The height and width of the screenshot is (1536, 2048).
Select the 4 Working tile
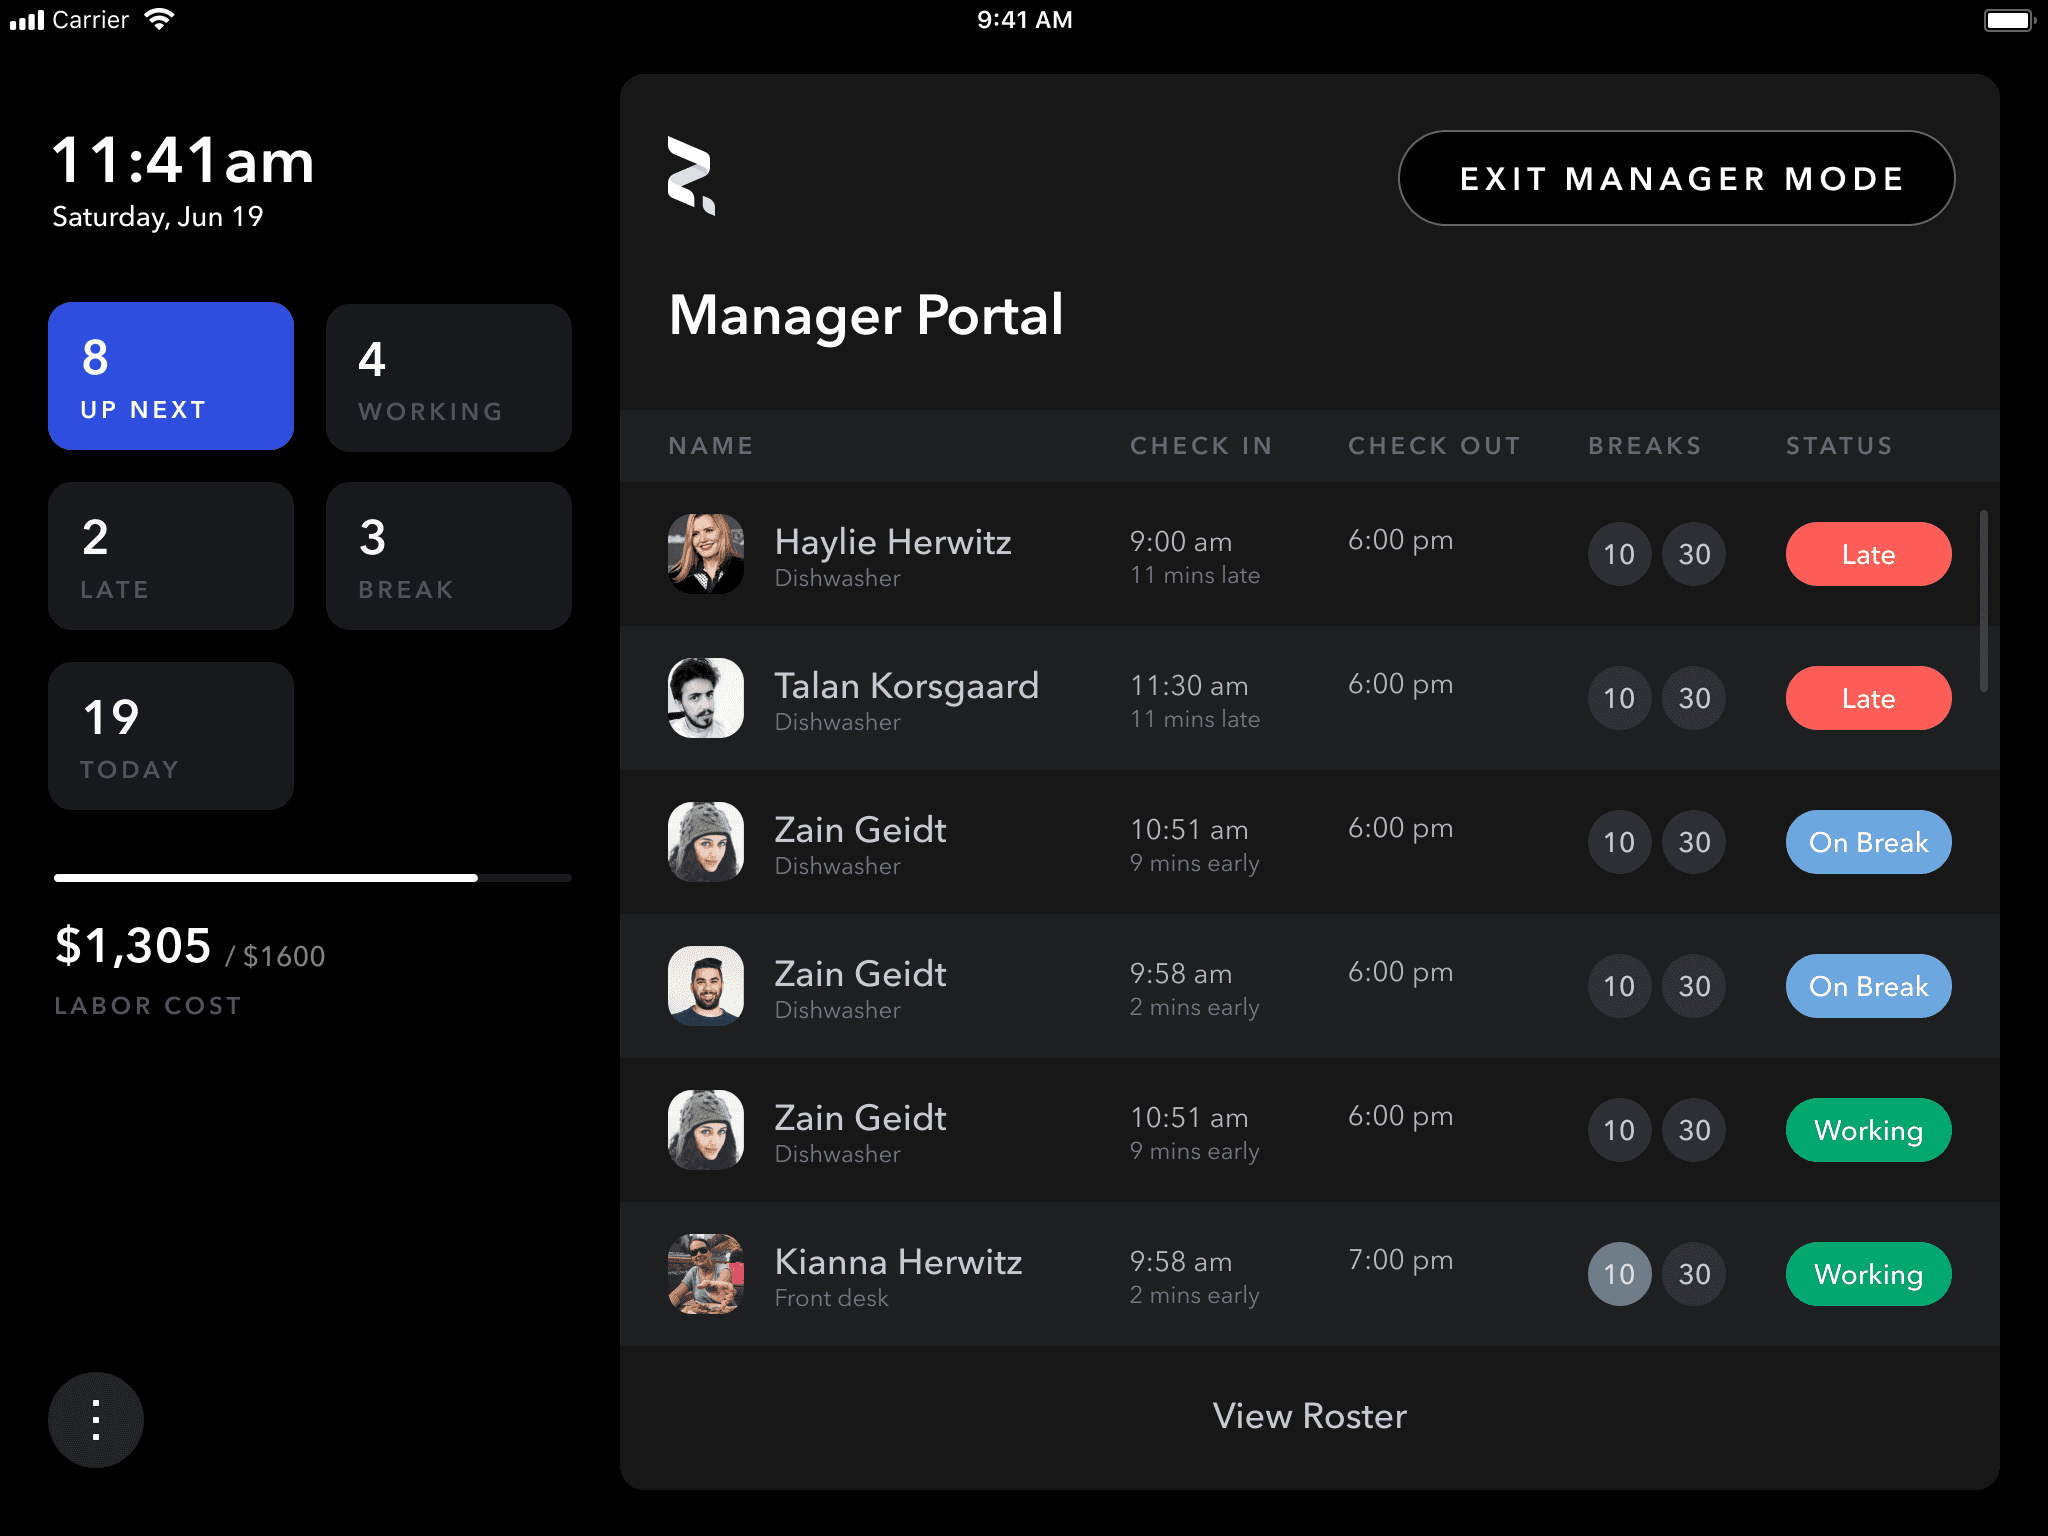pos(449,378)
